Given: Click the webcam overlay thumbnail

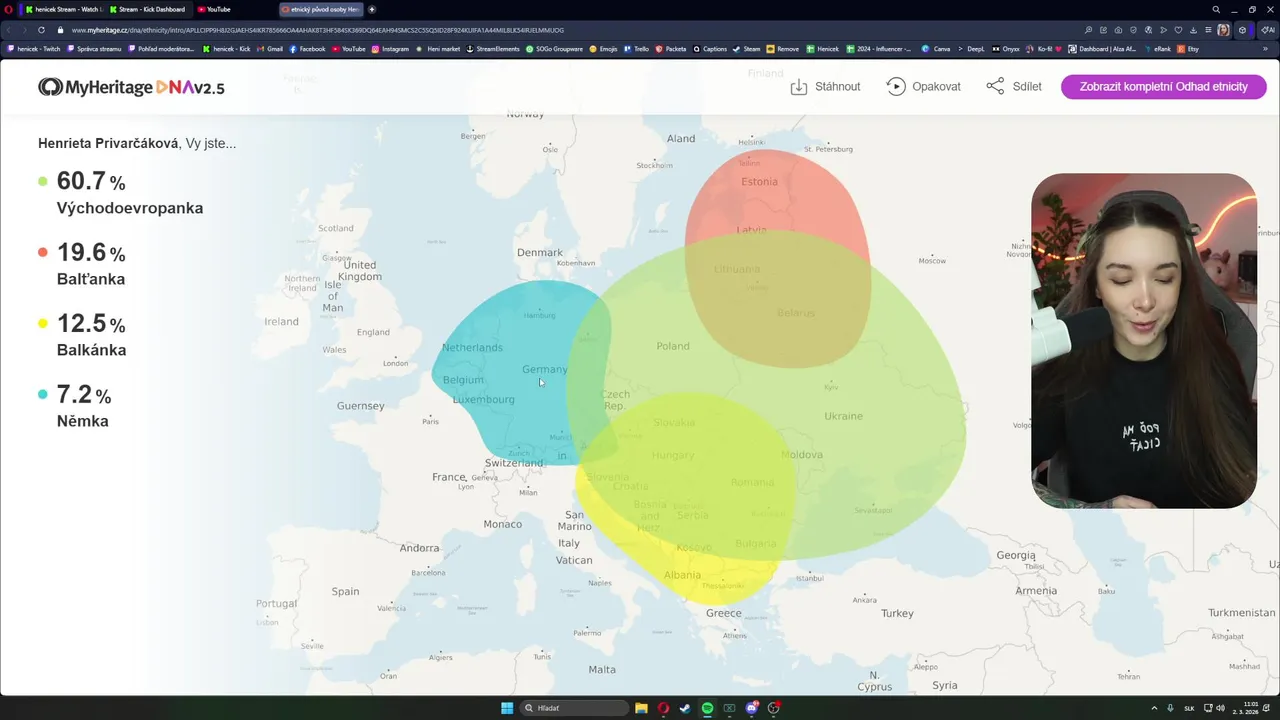Looking at the screenshot, I should 1144,341.
